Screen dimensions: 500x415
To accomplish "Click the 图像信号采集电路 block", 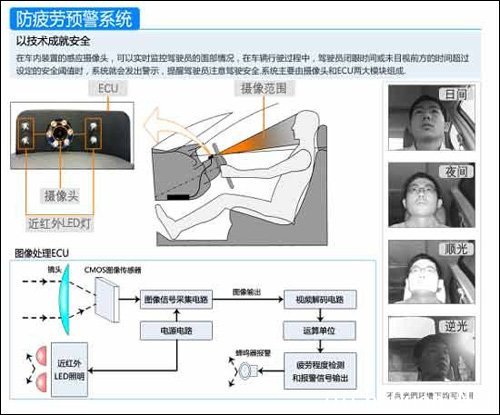I will (176, 299).
